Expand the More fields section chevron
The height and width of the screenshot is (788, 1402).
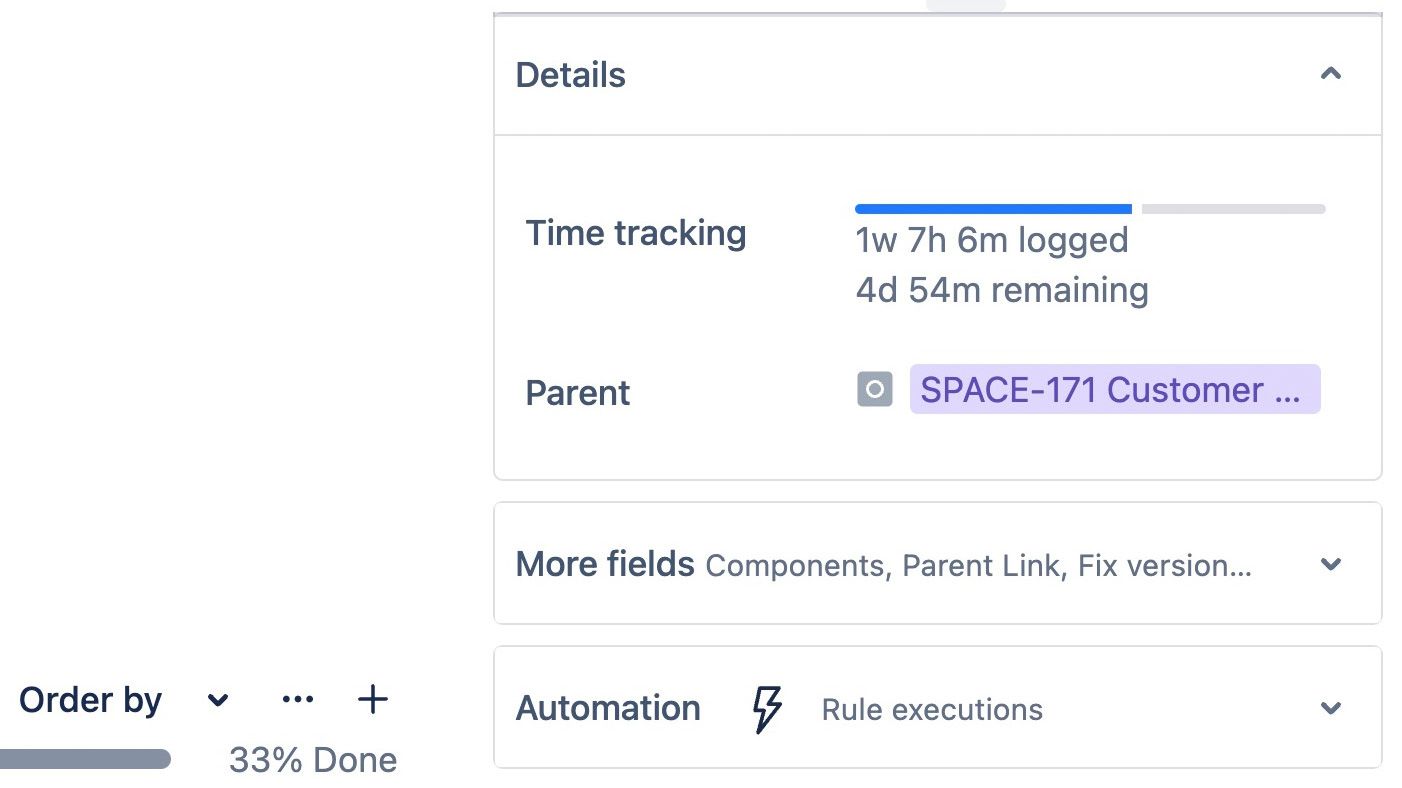click(1330, 564)
